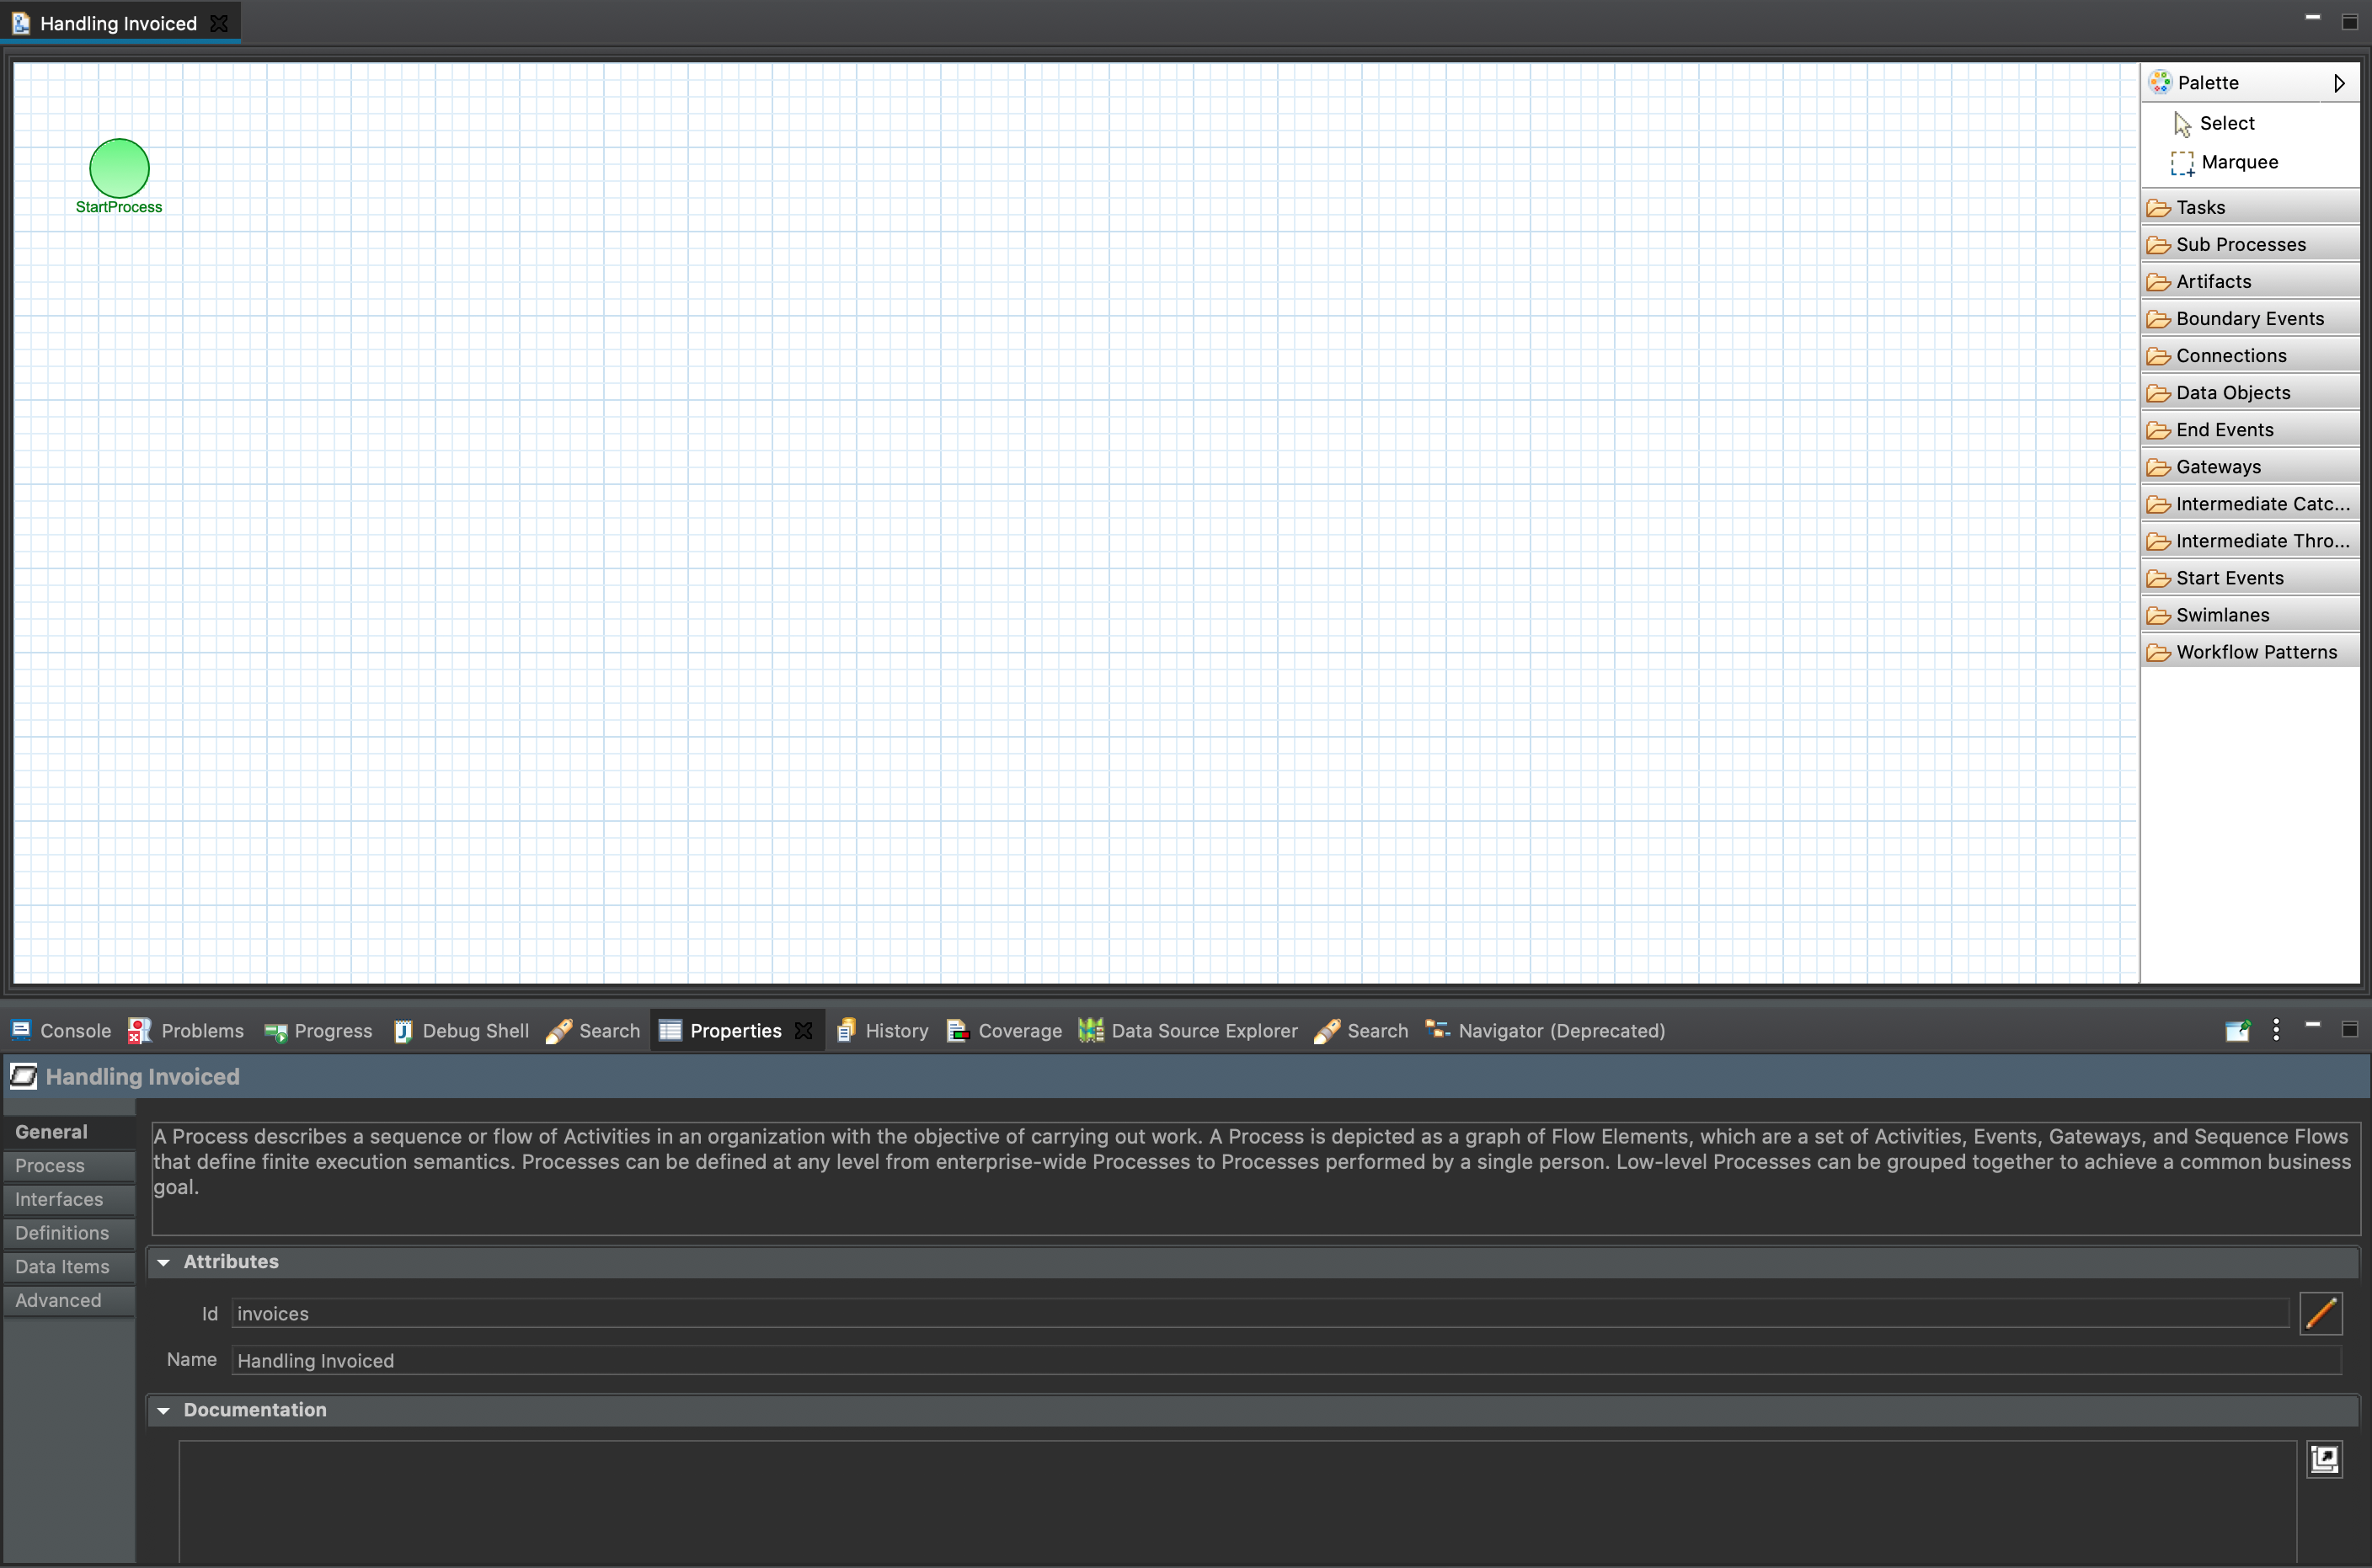Expand the Sub Processes palette drawer
Viewport: 2372px width, 1568px height.
tap(2250, 244)
